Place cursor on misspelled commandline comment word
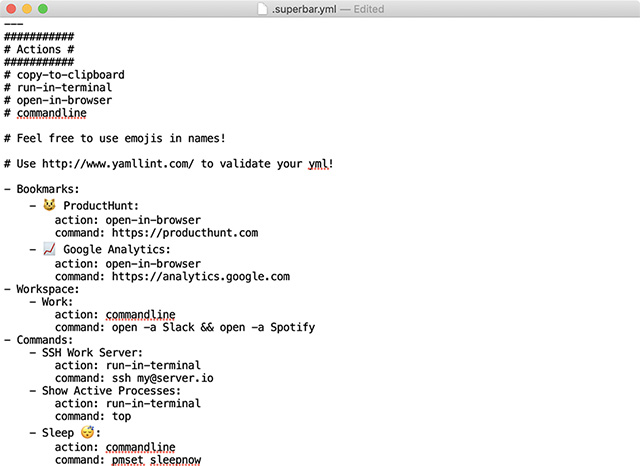The height and width of the screenshot is (466, 640). (51, 113)
